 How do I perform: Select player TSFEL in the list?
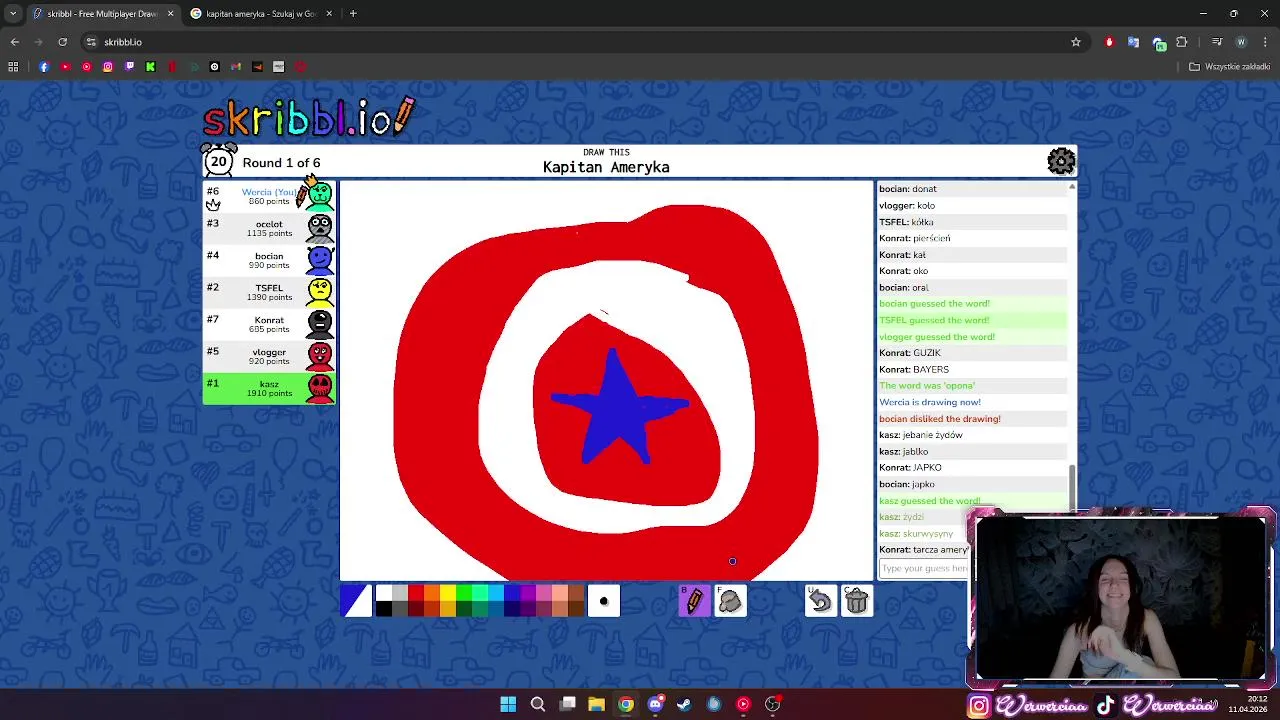[269, 292]
